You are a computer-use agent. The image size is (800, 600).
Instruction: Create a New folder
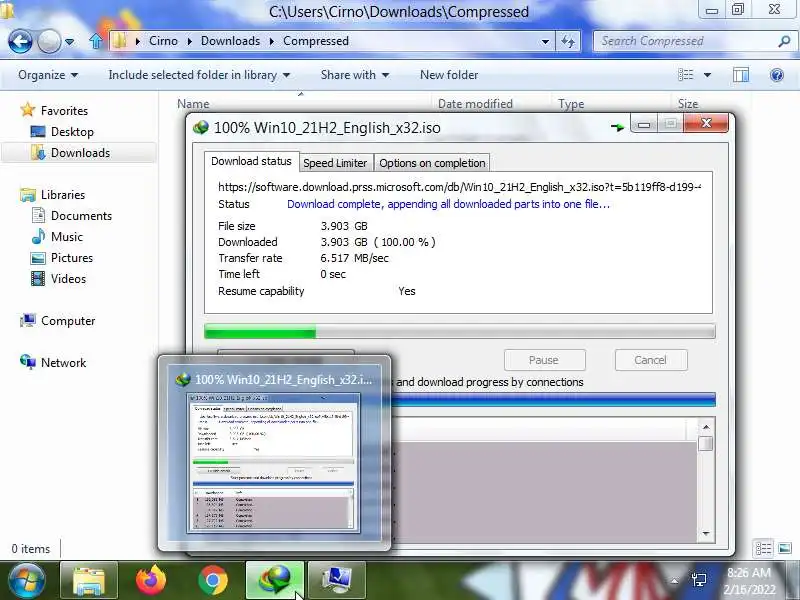pyautogui.click(x=449, y=75)
